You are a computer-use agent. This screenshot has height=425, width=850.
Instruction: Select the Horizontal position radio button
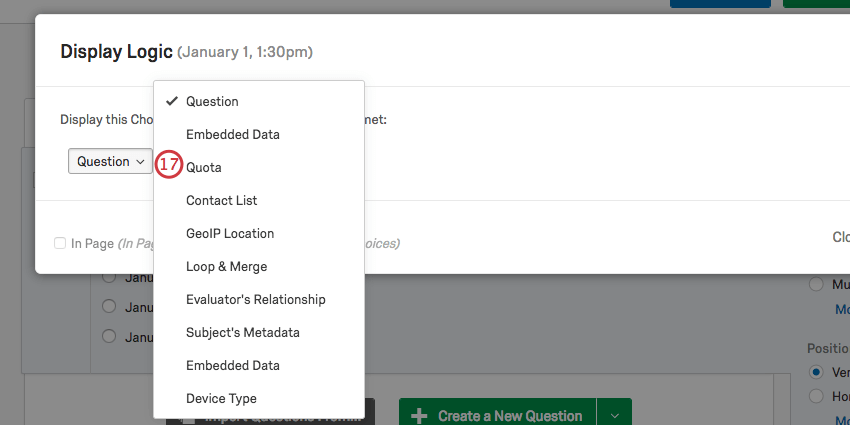[816, 395]
